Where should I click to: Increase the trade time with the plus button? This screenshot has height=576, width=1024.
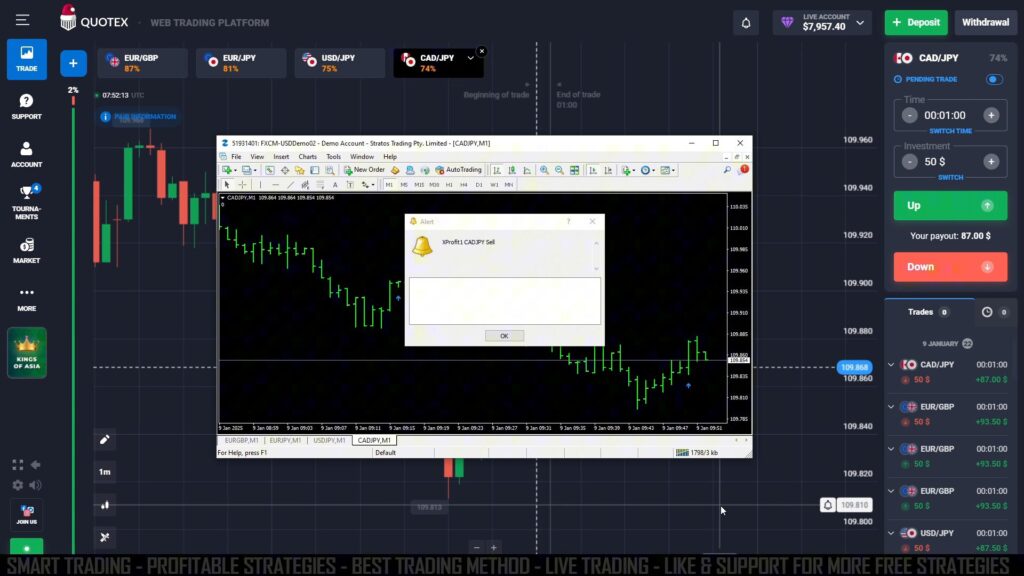pyautogui.click(x=991, y=116)
